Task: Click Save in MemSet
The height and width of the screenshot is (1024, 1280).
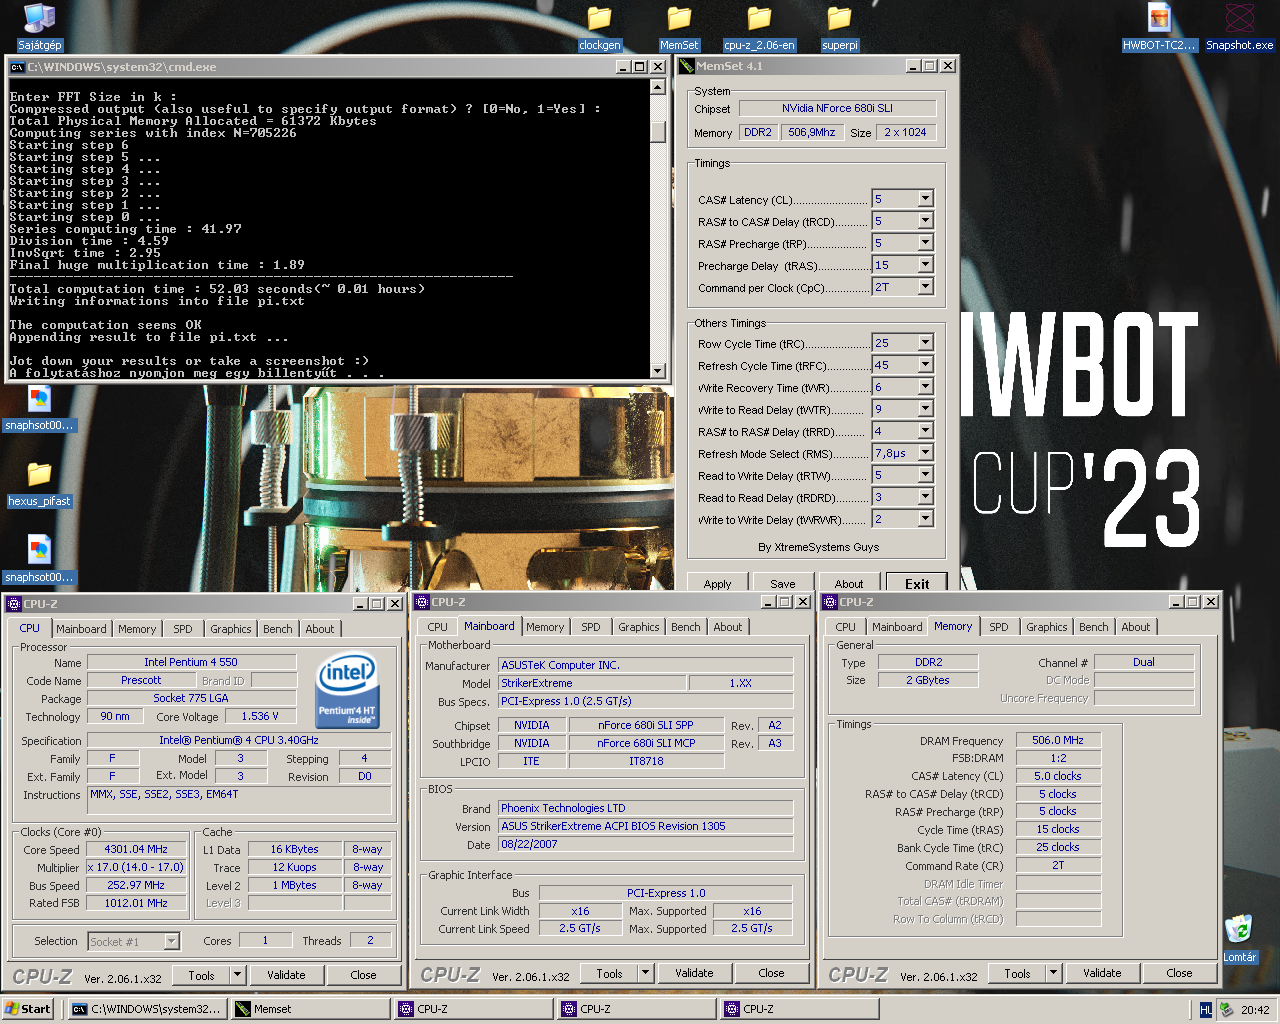Action: (x=783, y=584)
